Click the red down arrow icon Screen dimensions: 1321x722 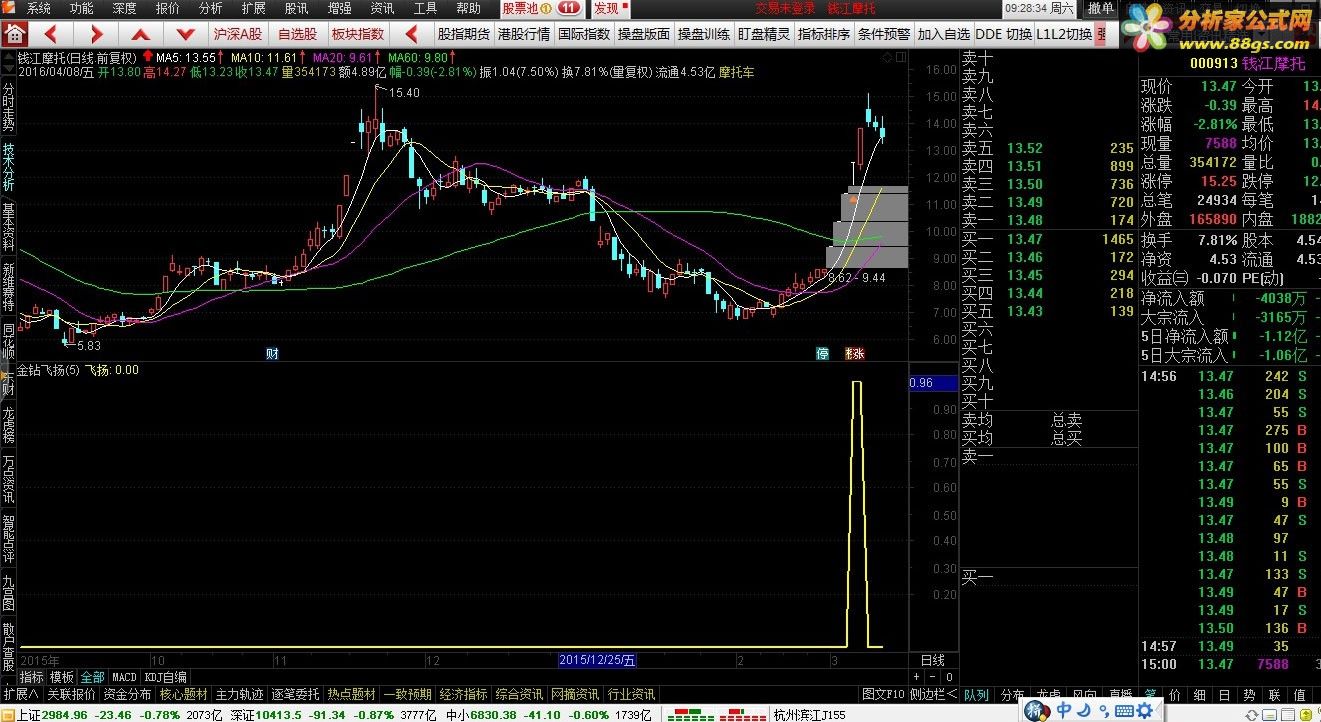pos(185,33)
